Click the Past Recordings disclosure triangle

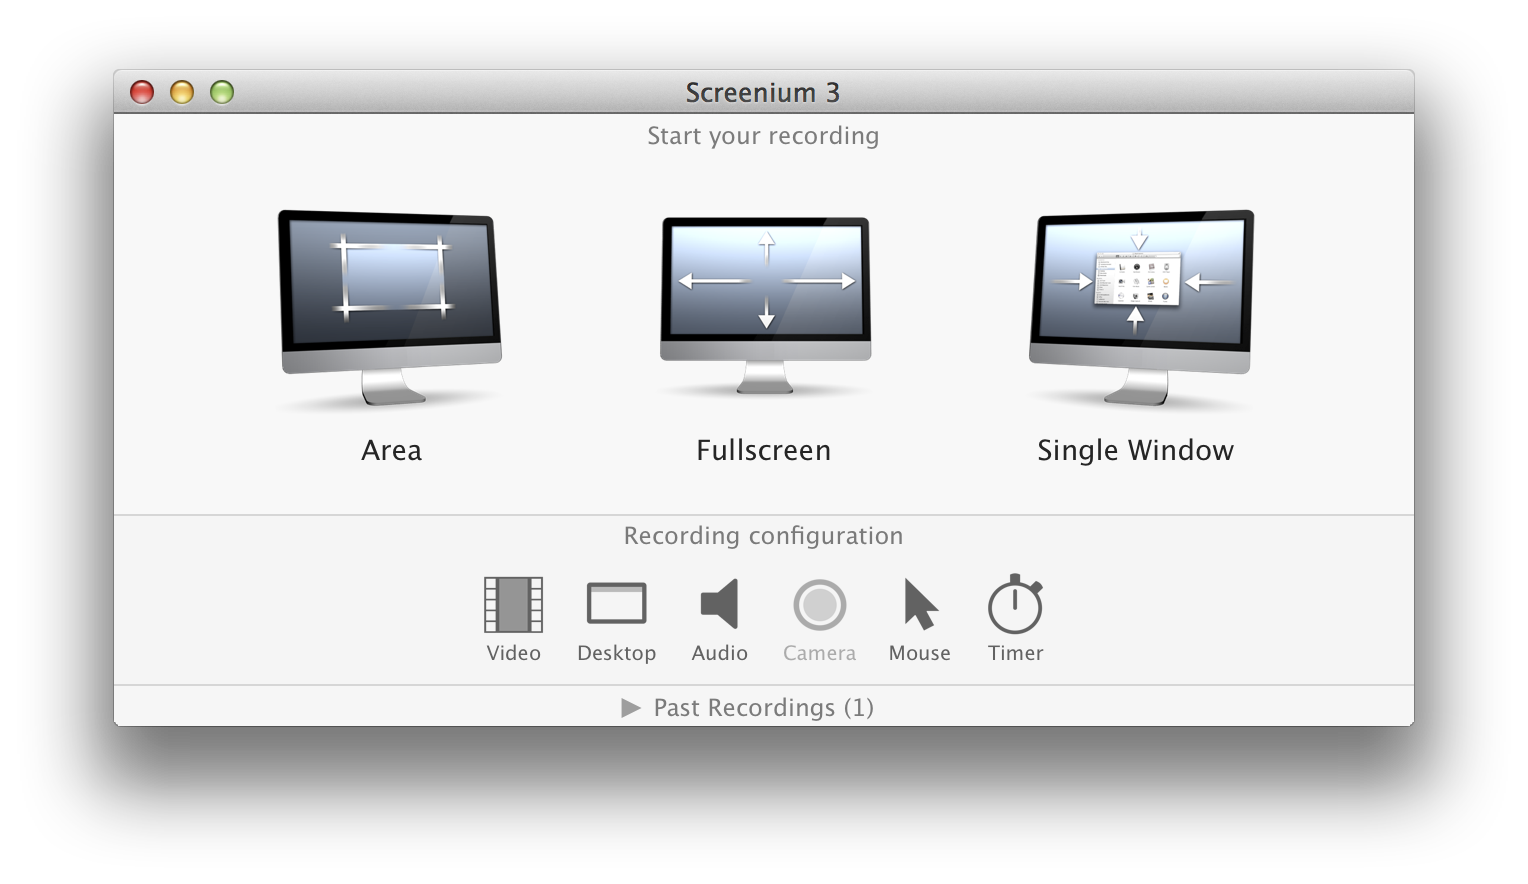click(x=633, y=708)
